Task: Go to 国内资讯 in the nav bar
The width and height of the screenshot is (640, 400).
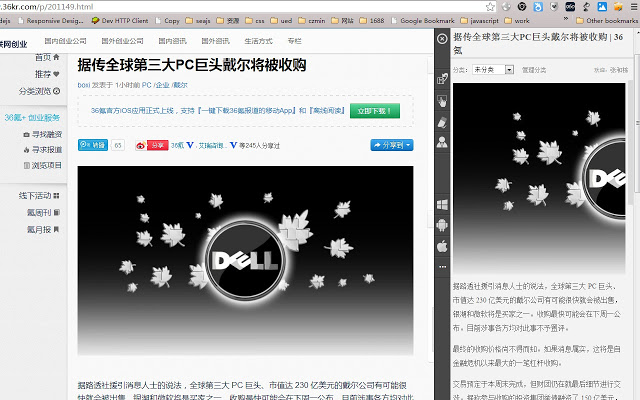Action: pyautogui.click(x=172, y=41)
